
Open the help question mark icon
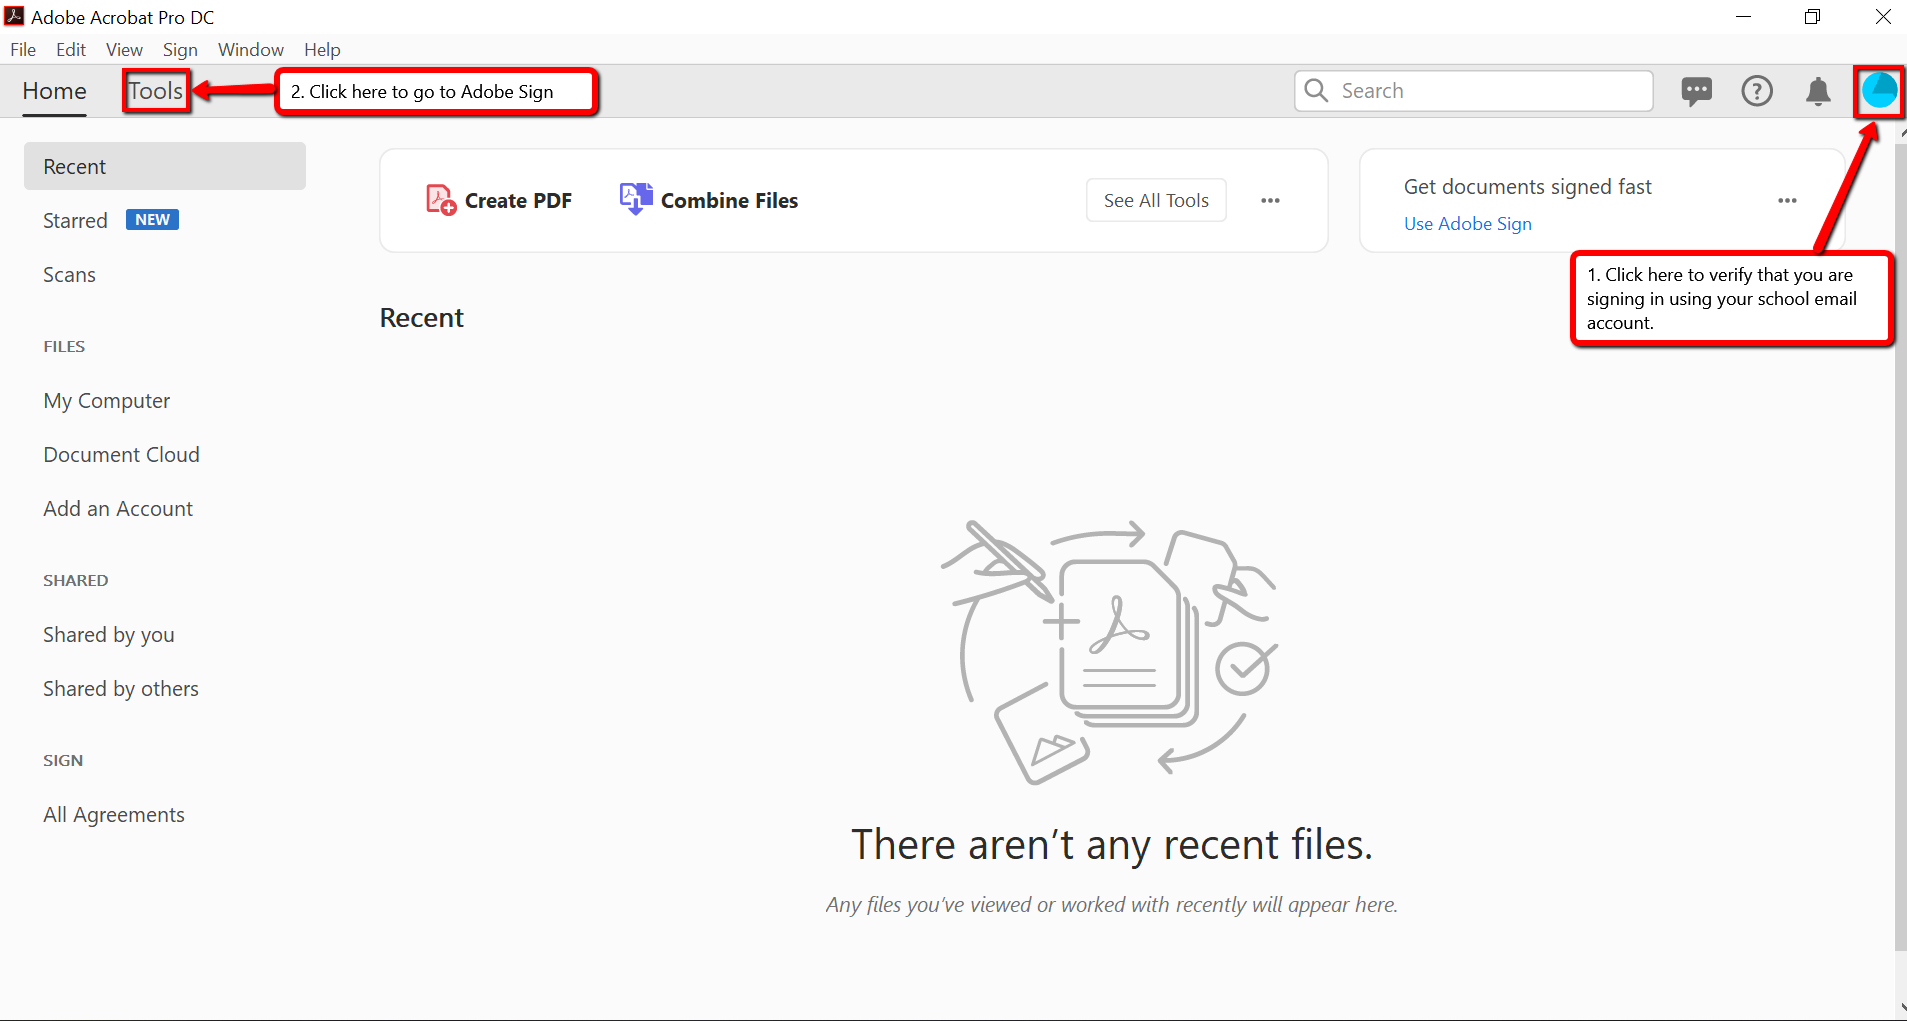pos(1757,91)
